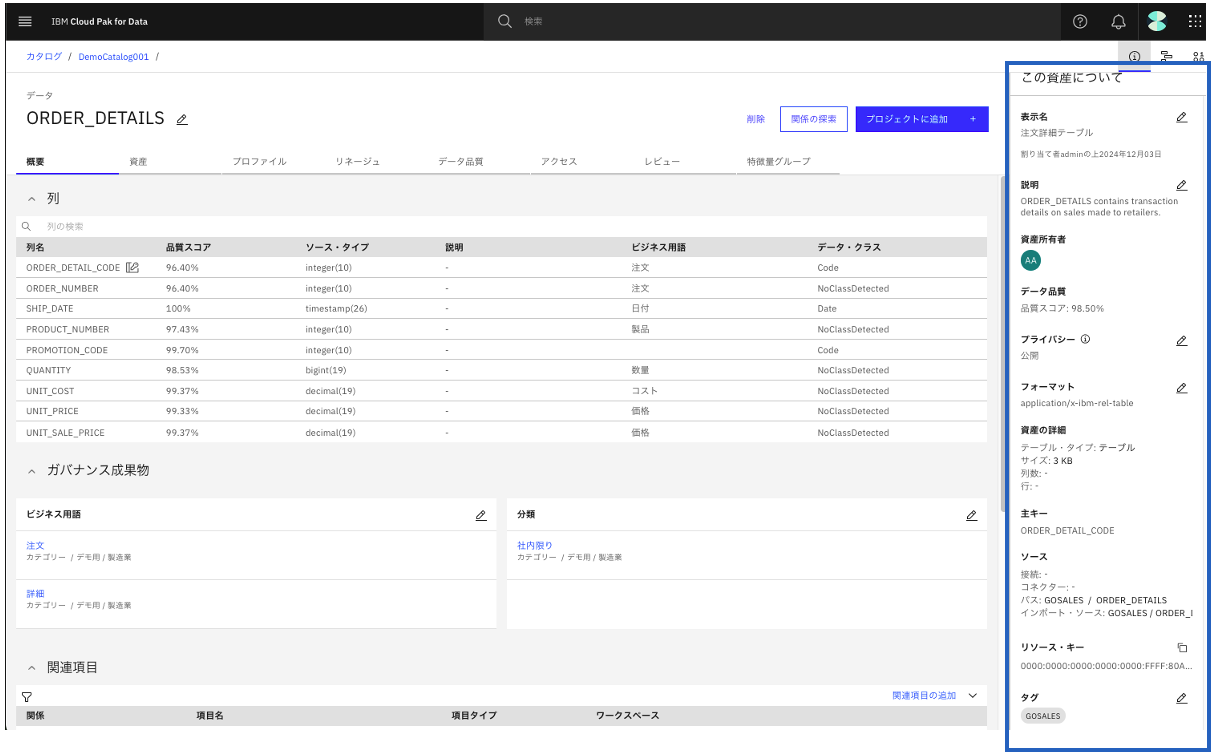Edit the tags タグ
Screen dimensions: 1220x755
pos(1181,698)
